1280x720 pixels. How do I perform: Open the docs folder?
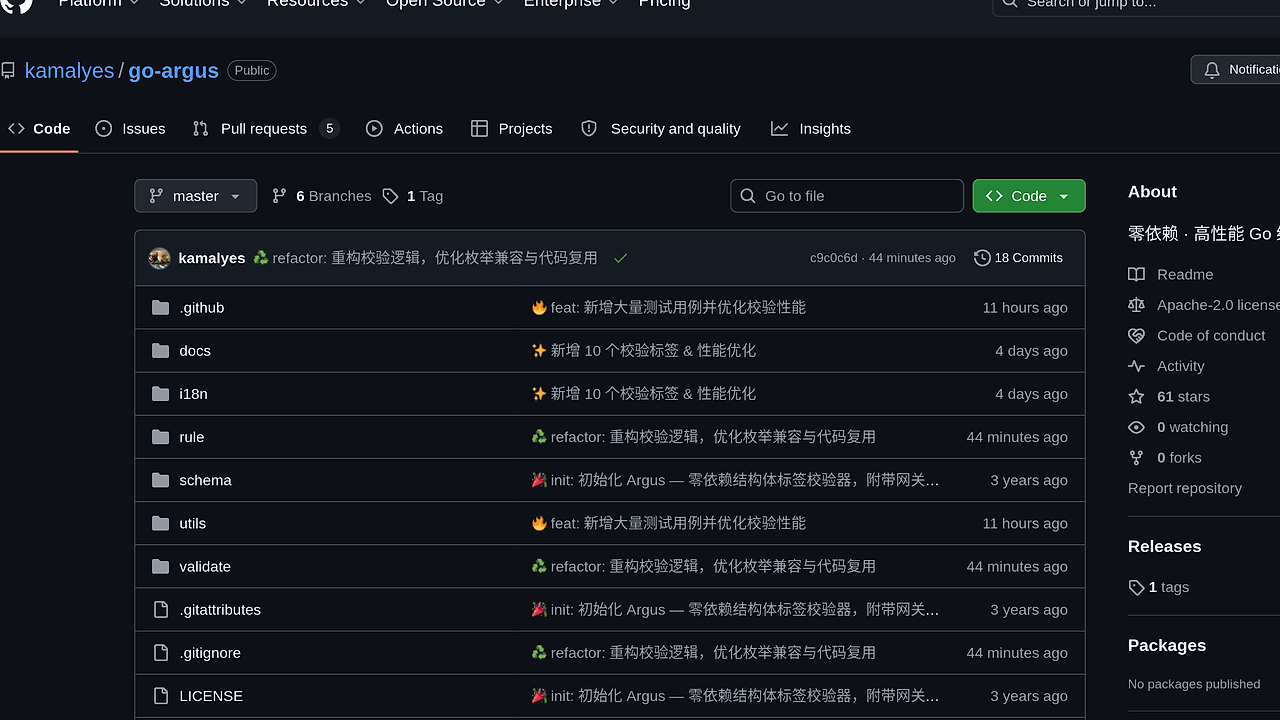click(195, 351)
